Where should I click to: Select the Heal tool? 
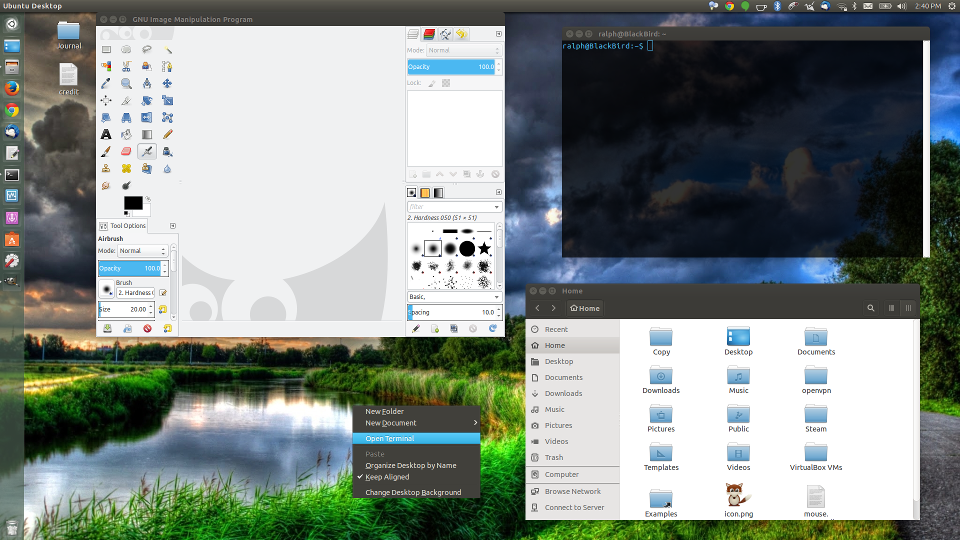pos(126,168)
